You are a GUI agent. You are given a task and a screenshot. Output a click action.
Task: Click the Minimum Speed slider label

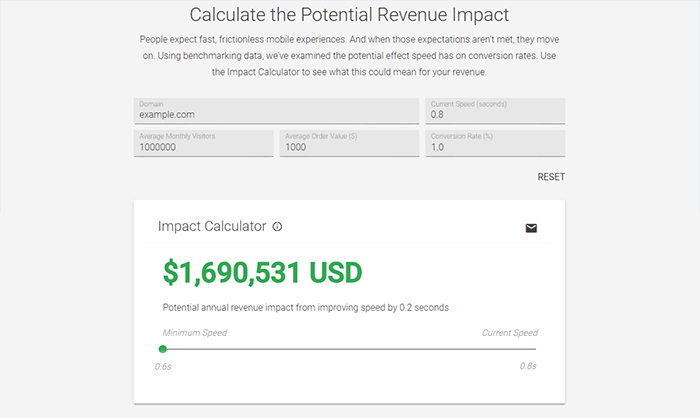195,333
